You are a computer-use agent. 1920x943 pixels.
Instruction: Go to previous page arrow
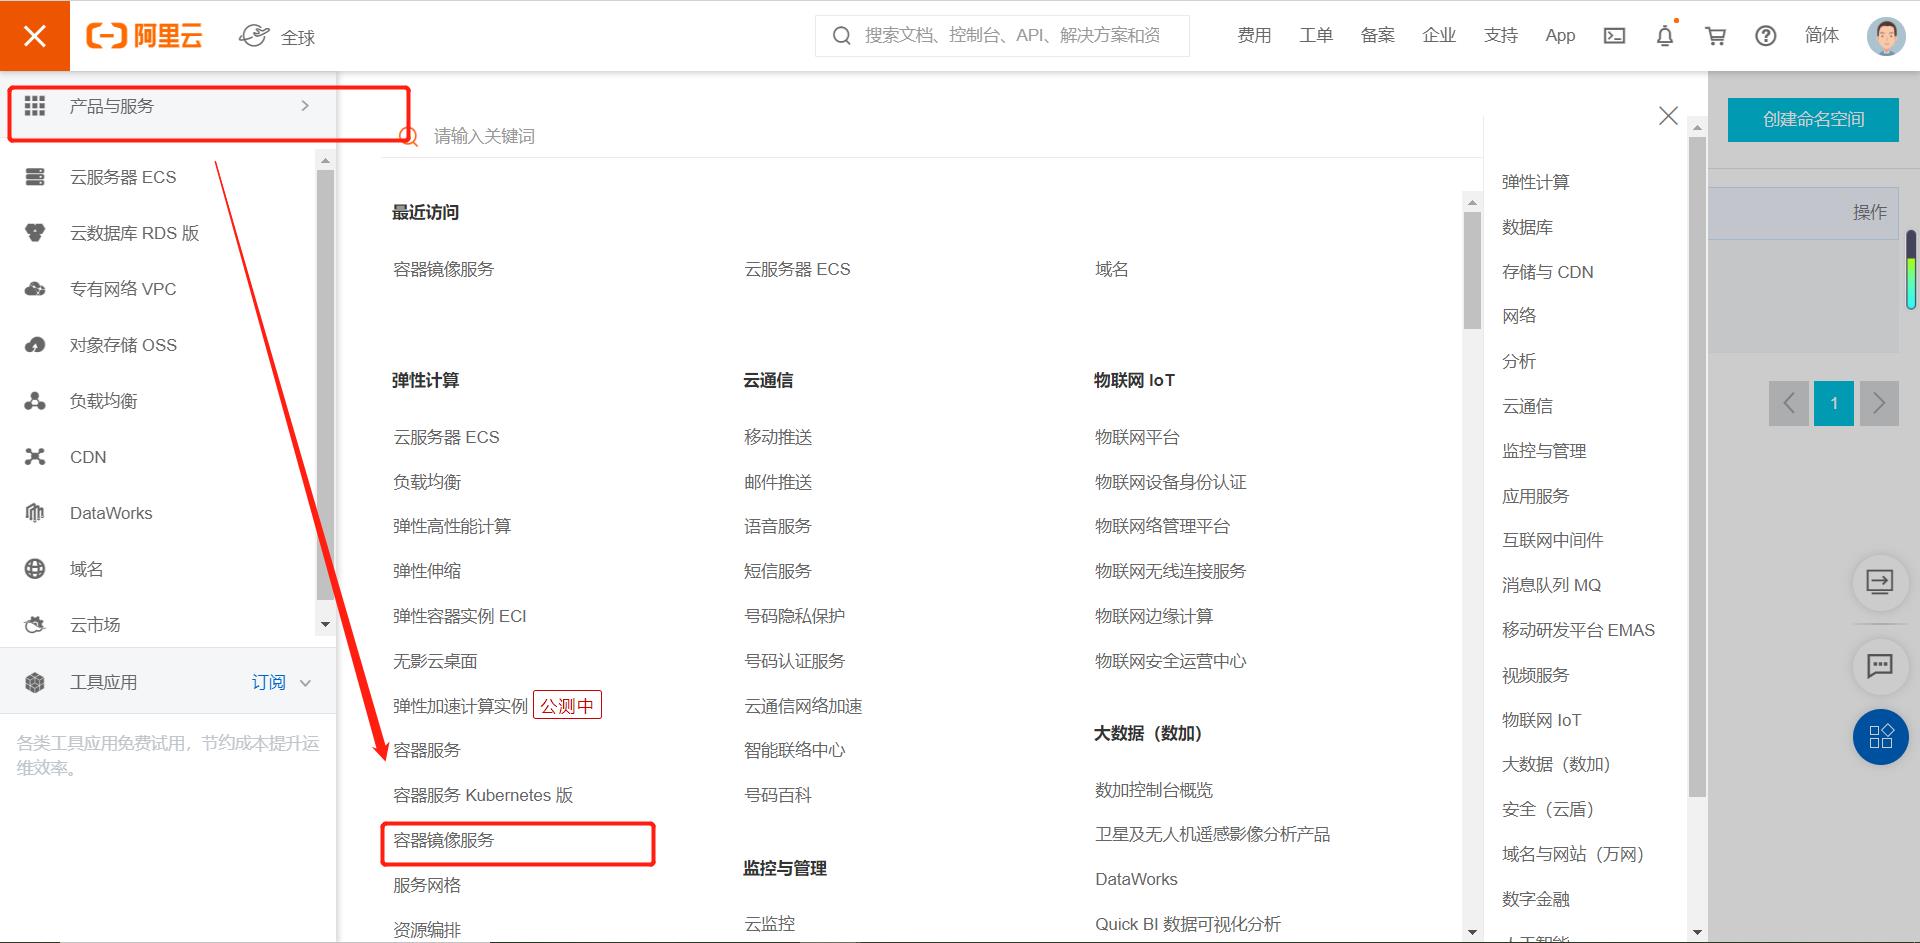click(1789, 404)
